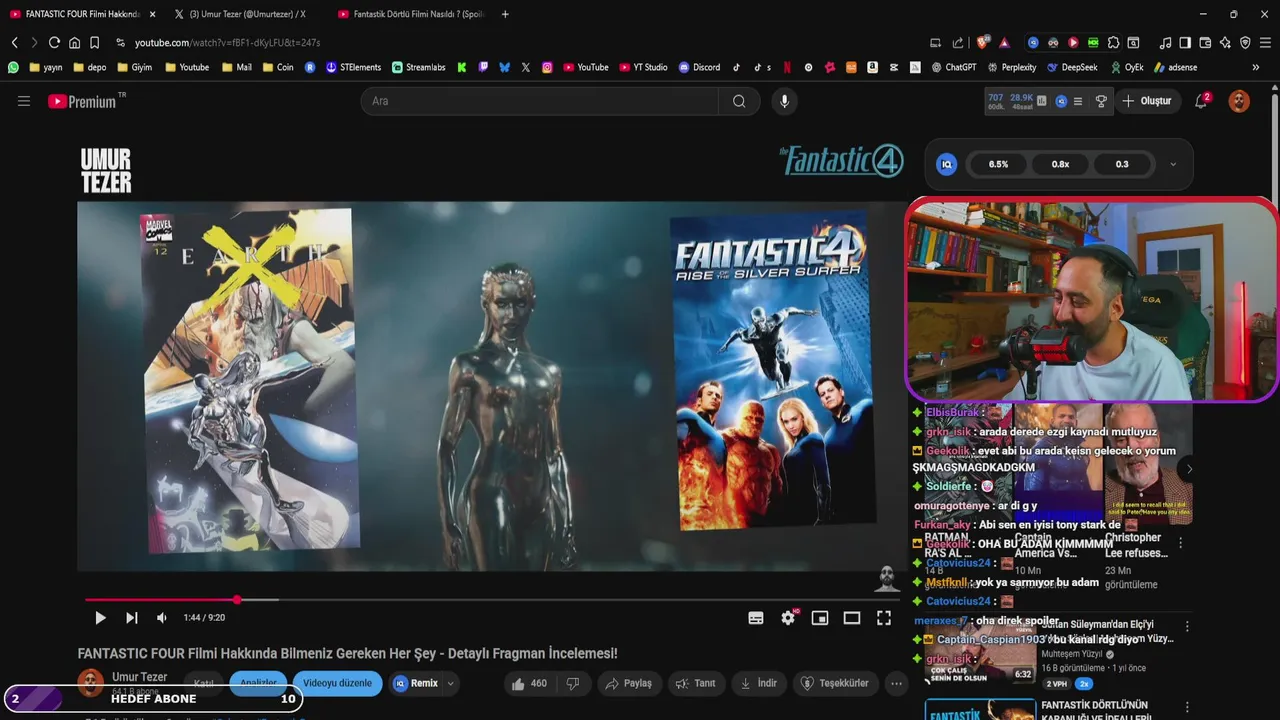Open the depo bookmarks folder

point(89,67)
